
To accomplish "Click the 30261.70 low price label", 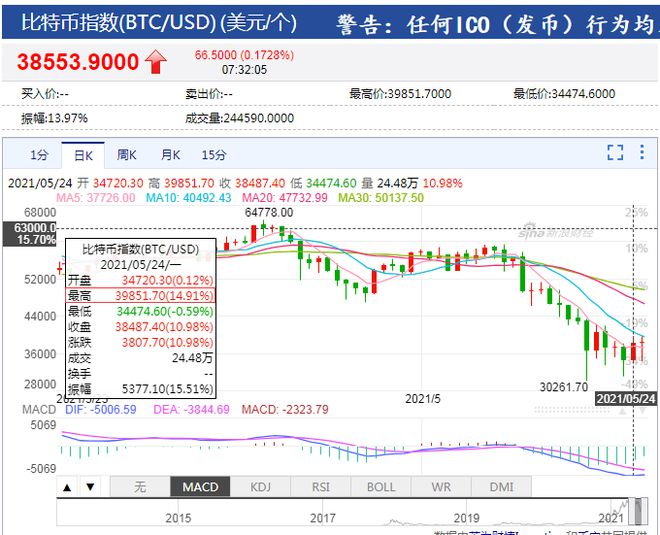I will (564, 387).
